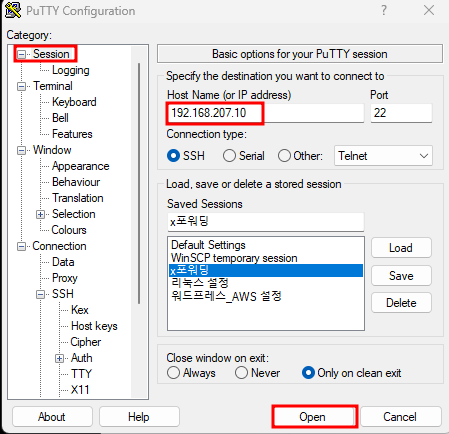Screen dimensions: 449x434
Task: Click the category tree vertical scrollbar
Action: pyautogui.click(x=139, y=183)
